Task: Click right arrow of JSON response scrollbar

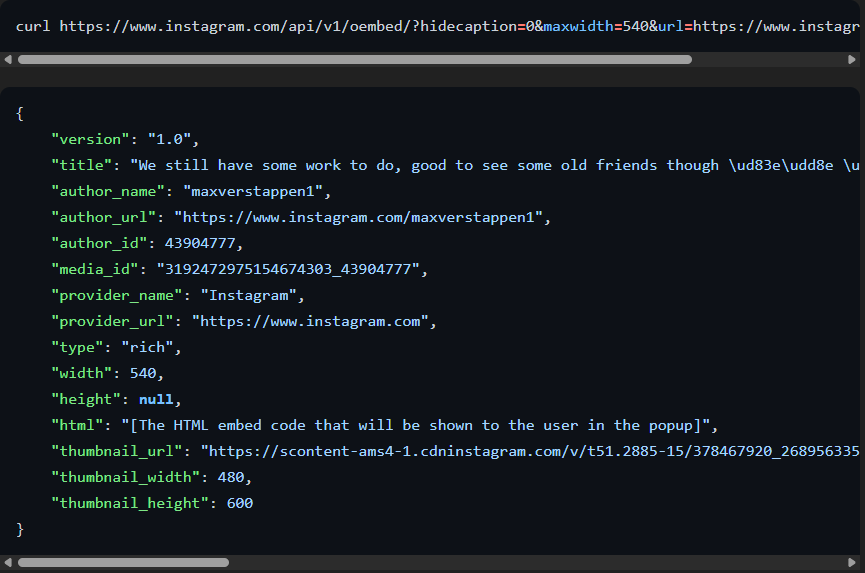Action: (852, 563)
